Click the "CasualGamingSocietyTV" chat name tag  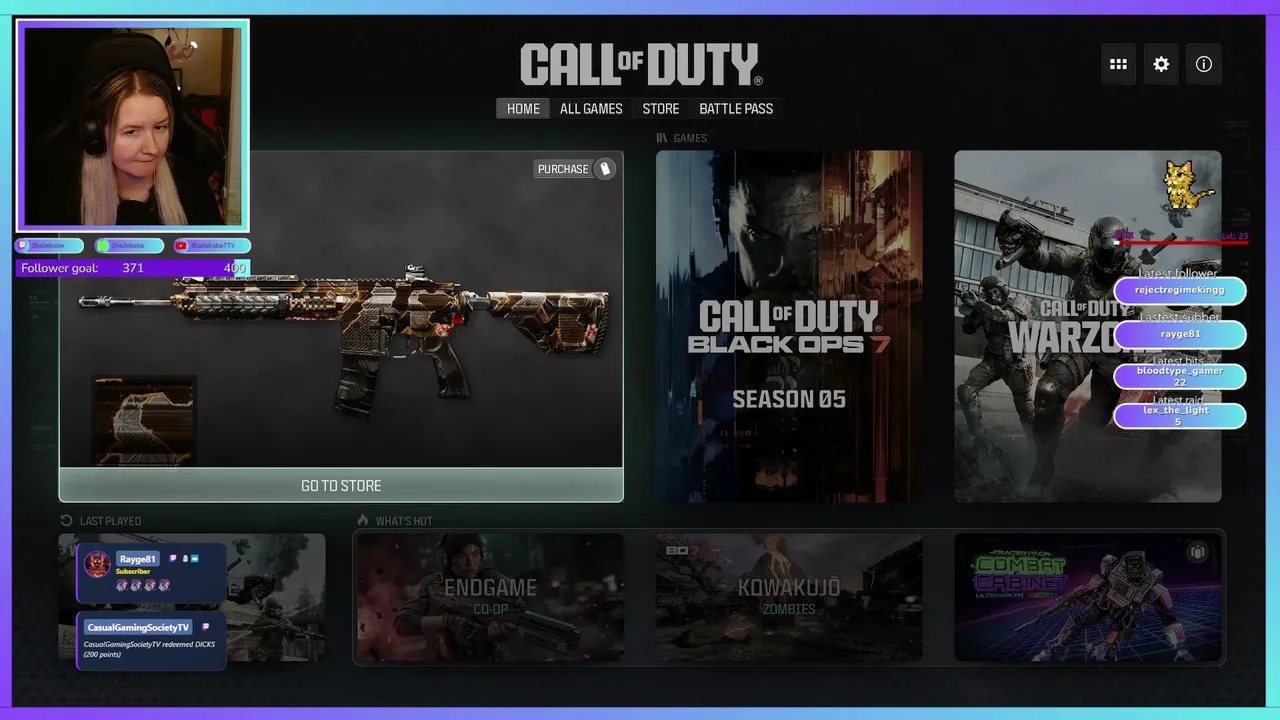138,627
